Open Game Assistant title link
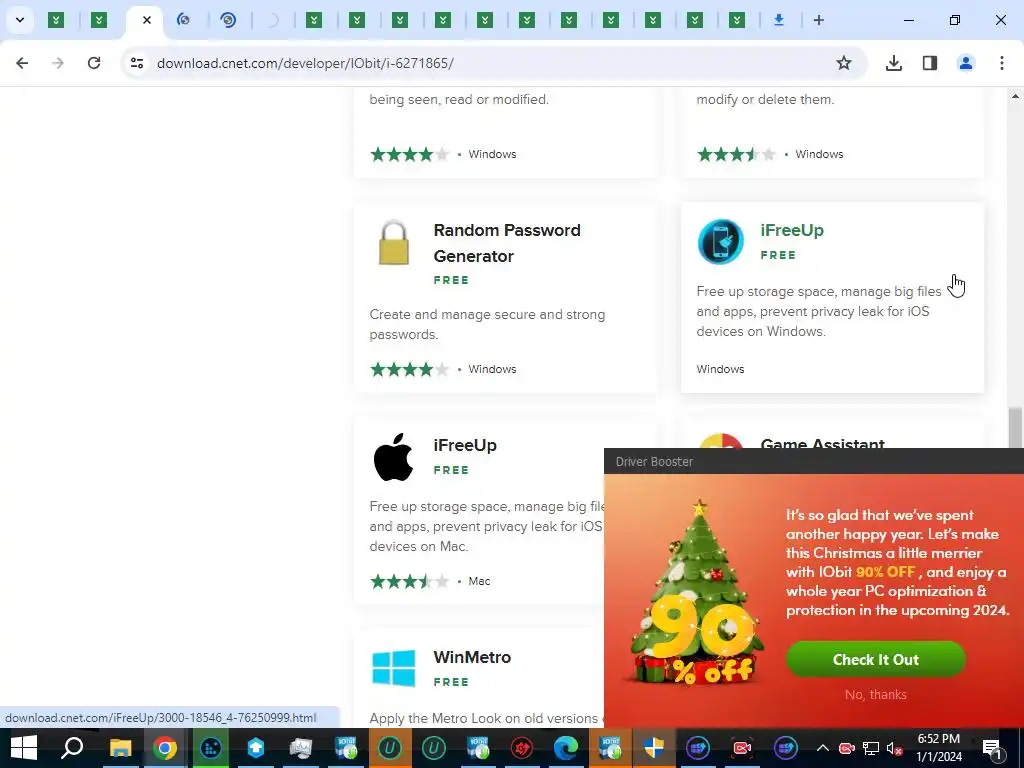This screenshot has height=768, width=1024. click(822, 444)
